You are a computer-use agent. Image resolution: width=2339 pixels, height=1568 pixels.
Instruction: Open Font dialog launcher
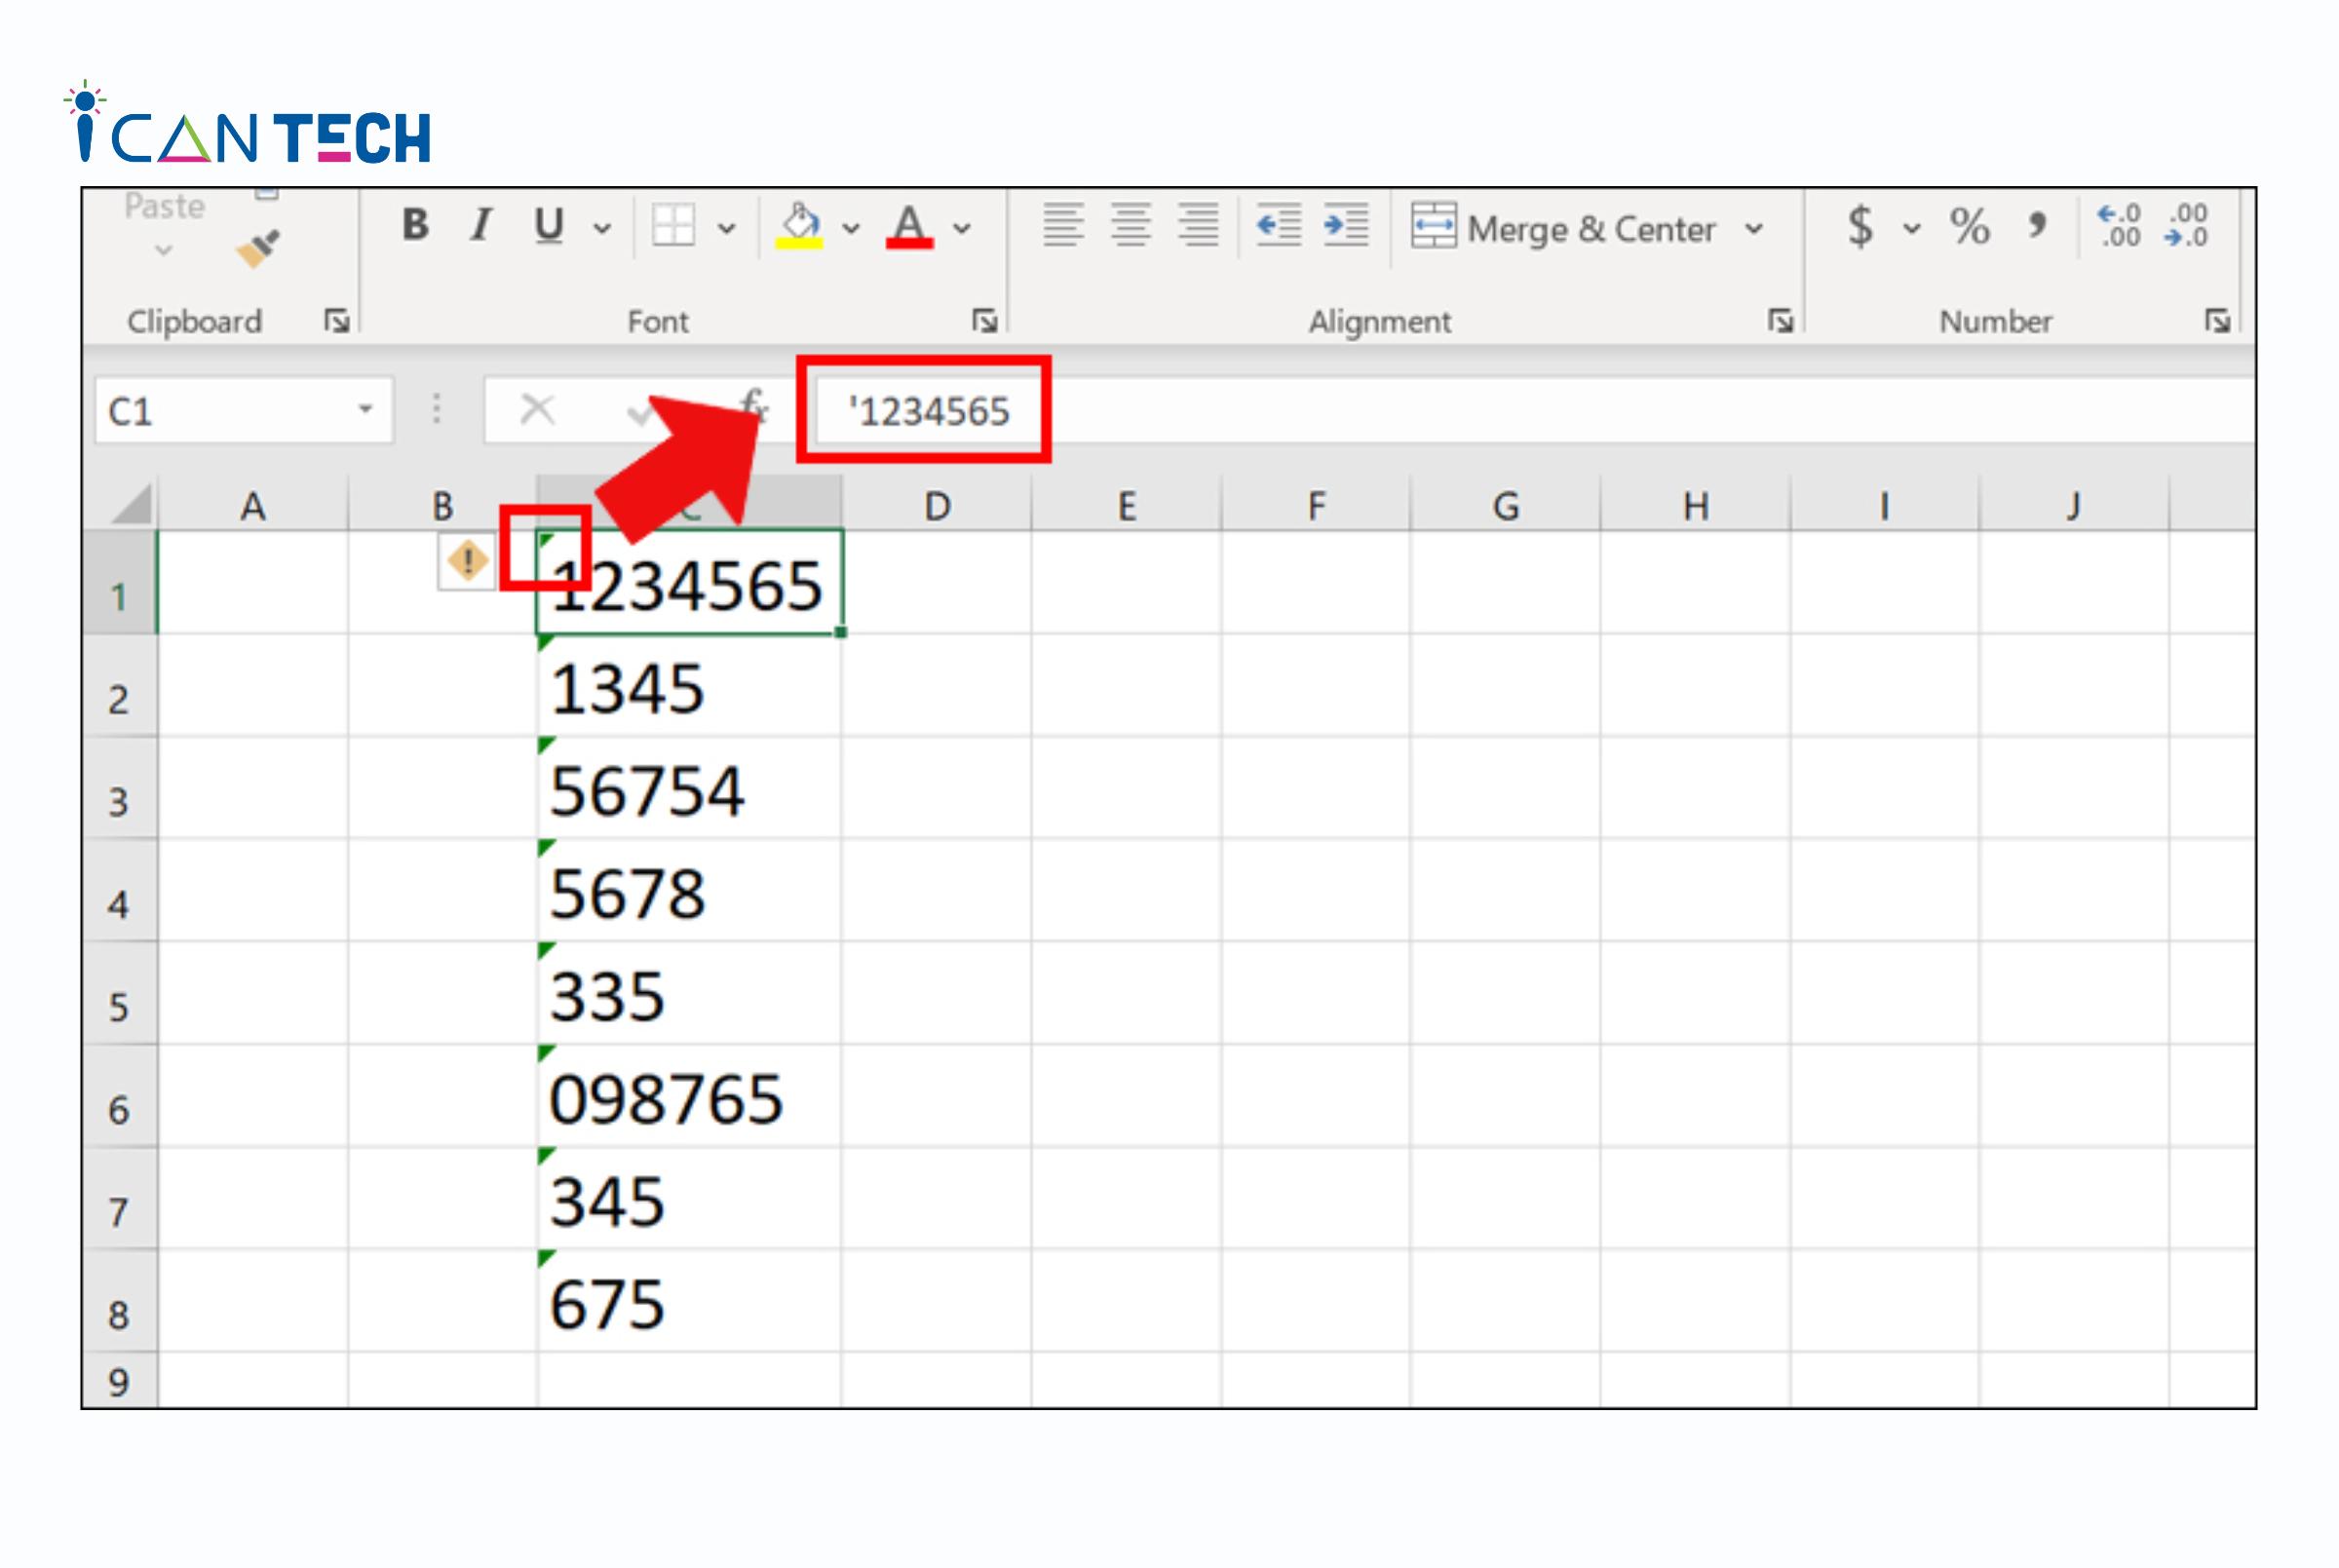click(x=985, y=321)
